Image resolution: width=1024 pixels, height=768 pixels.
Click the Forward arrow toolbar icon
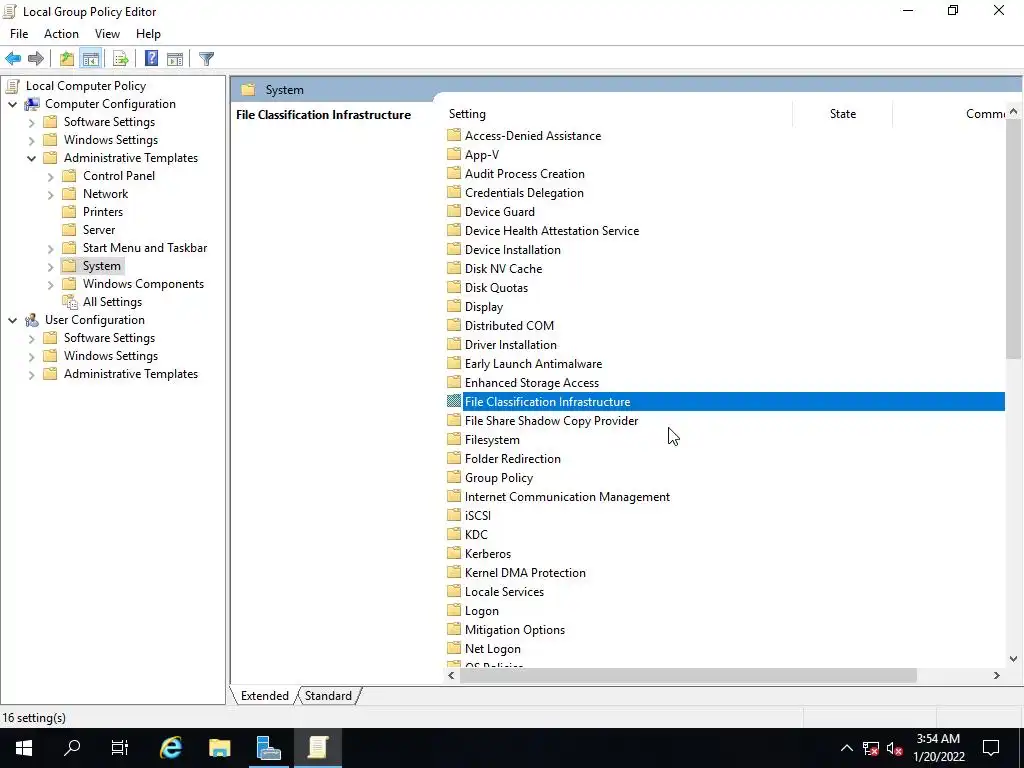[x=36, y=59]
